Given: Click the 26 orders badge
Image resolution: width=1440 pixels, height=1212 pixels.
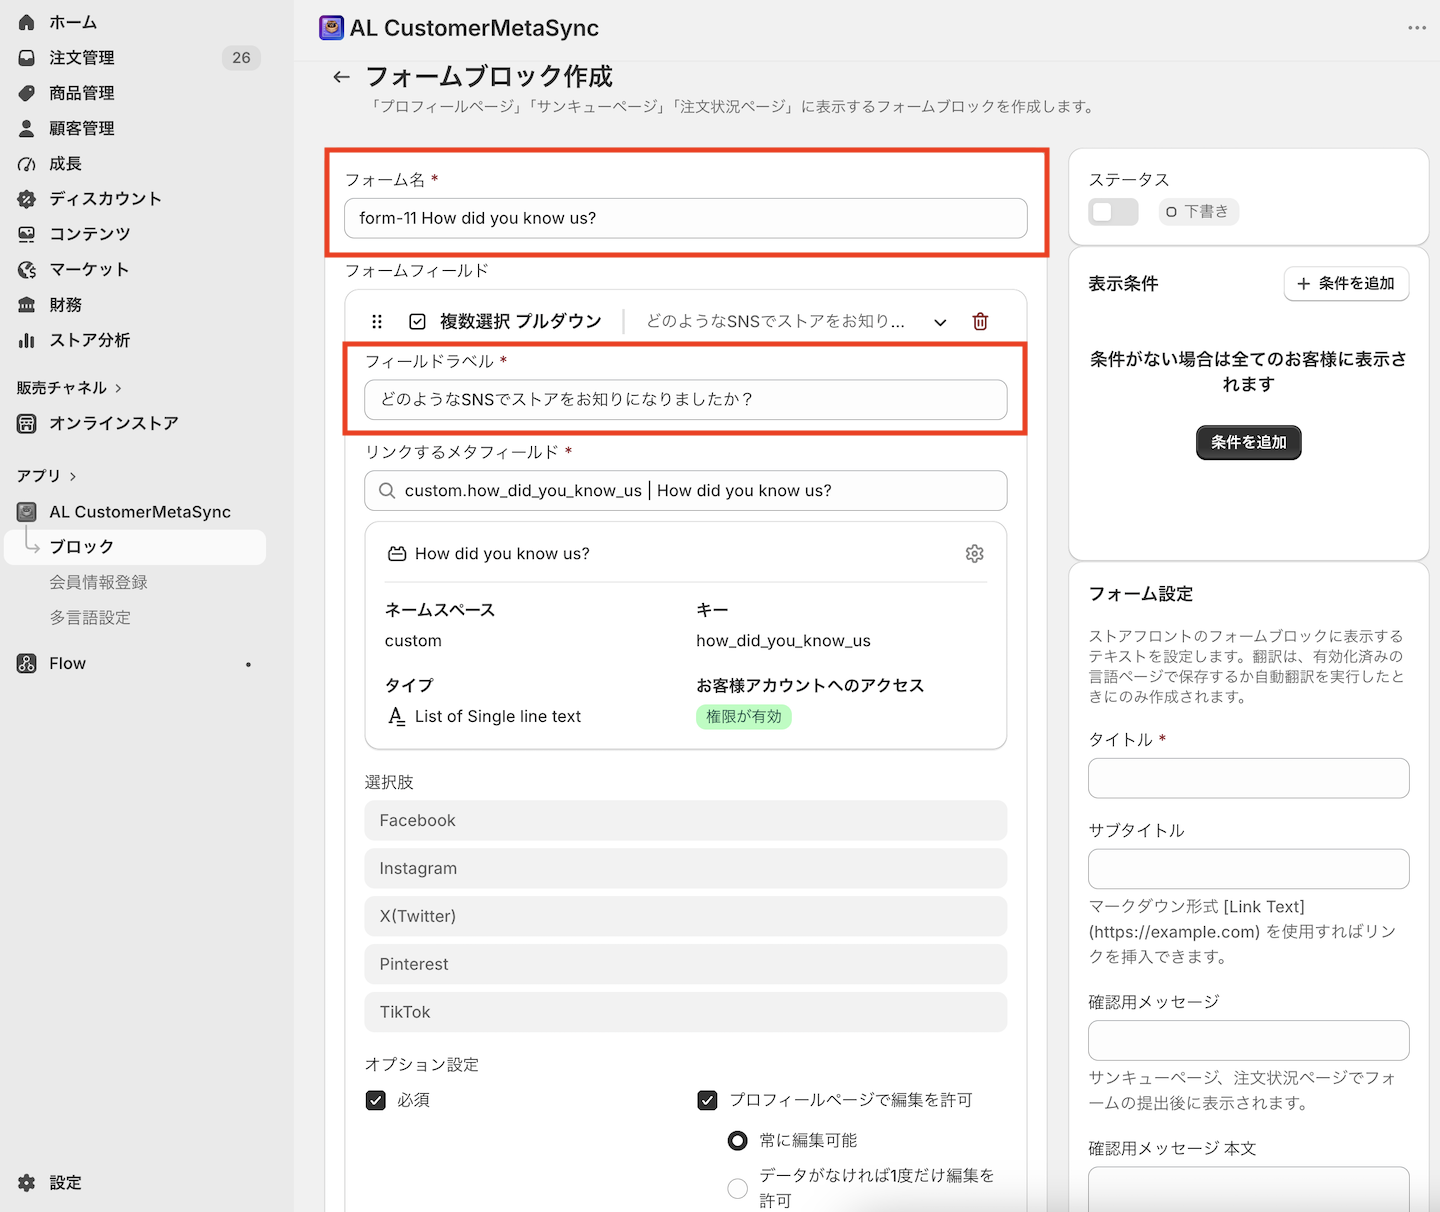Looking at the screenshot, I should pyautogui.click(x=241, y=58).
